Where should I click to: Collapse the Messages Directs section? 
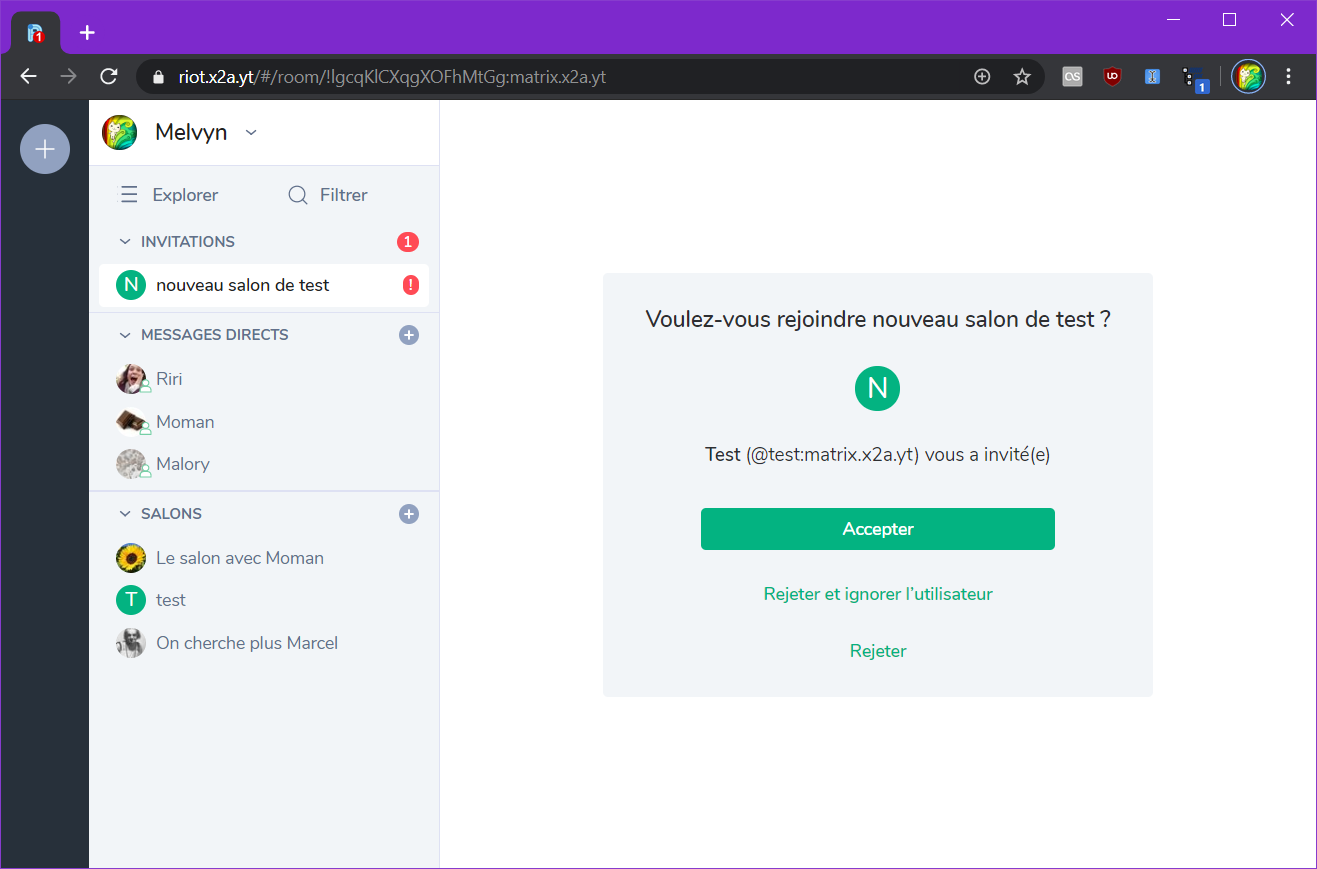pyautogui.click(x=125, y=335)
